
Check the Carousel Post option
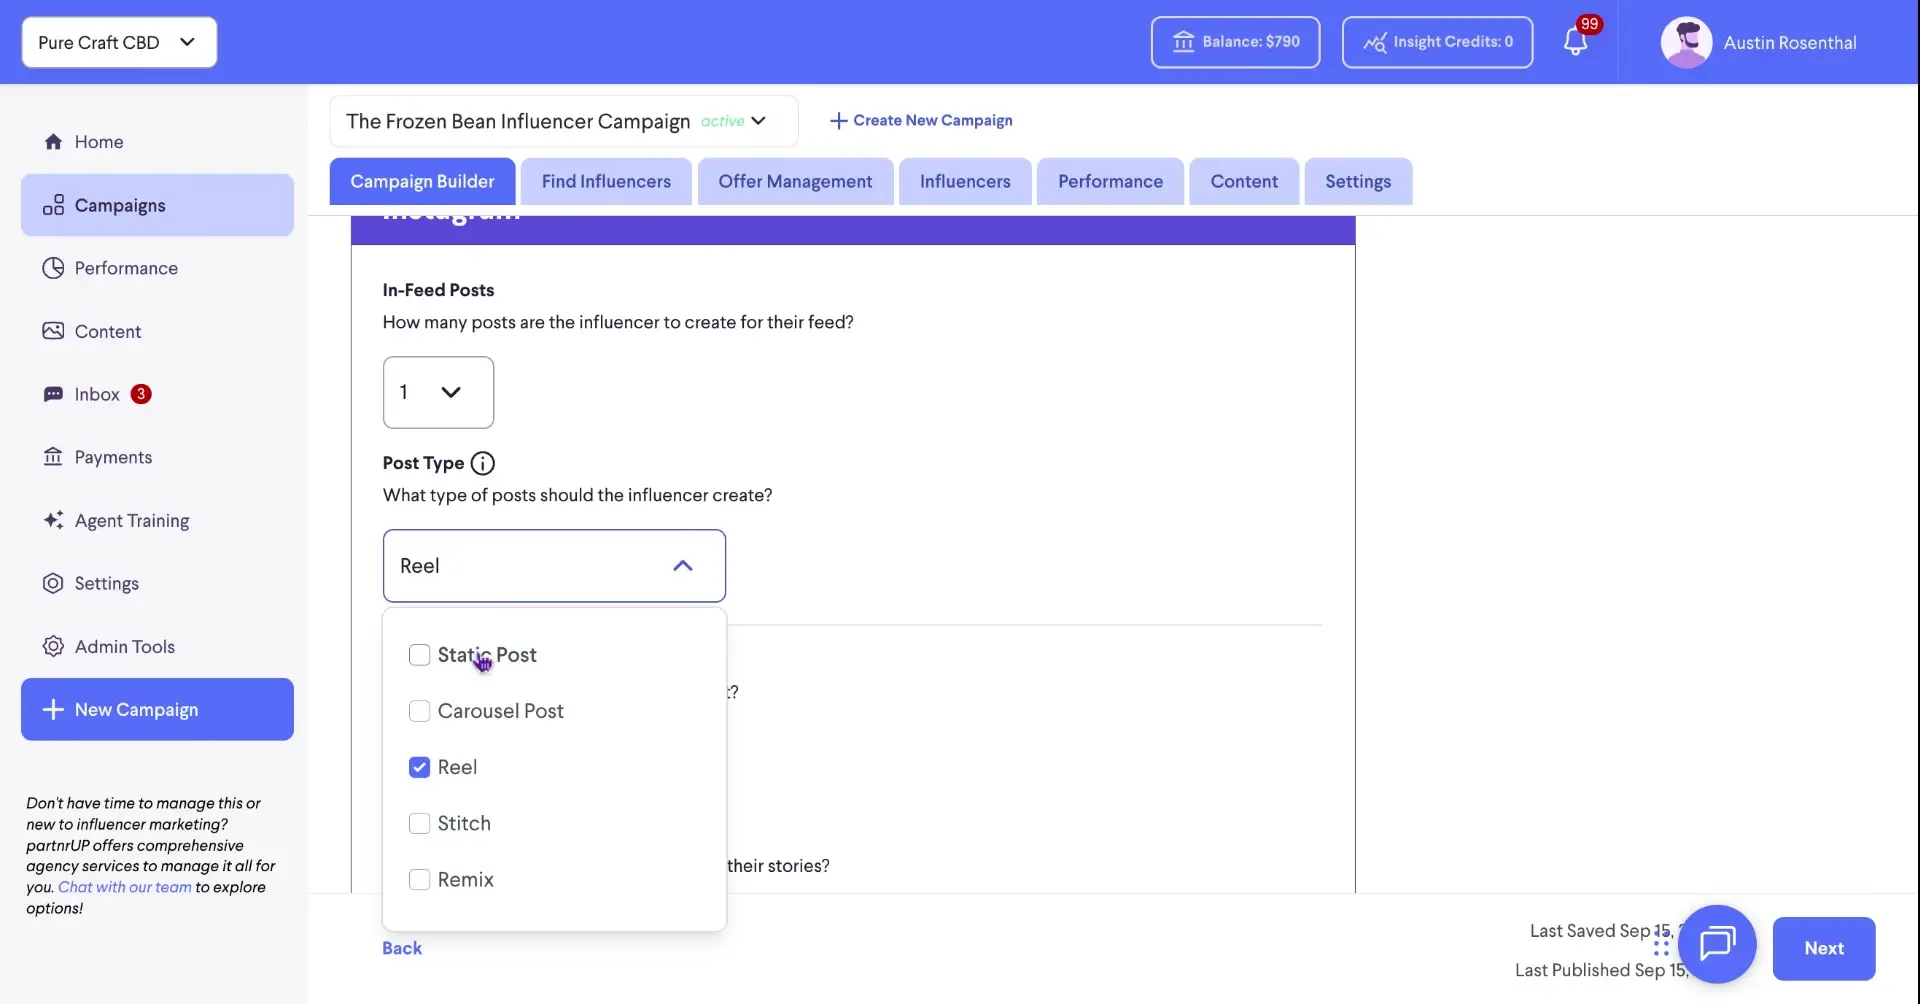[x=419, y=711]
